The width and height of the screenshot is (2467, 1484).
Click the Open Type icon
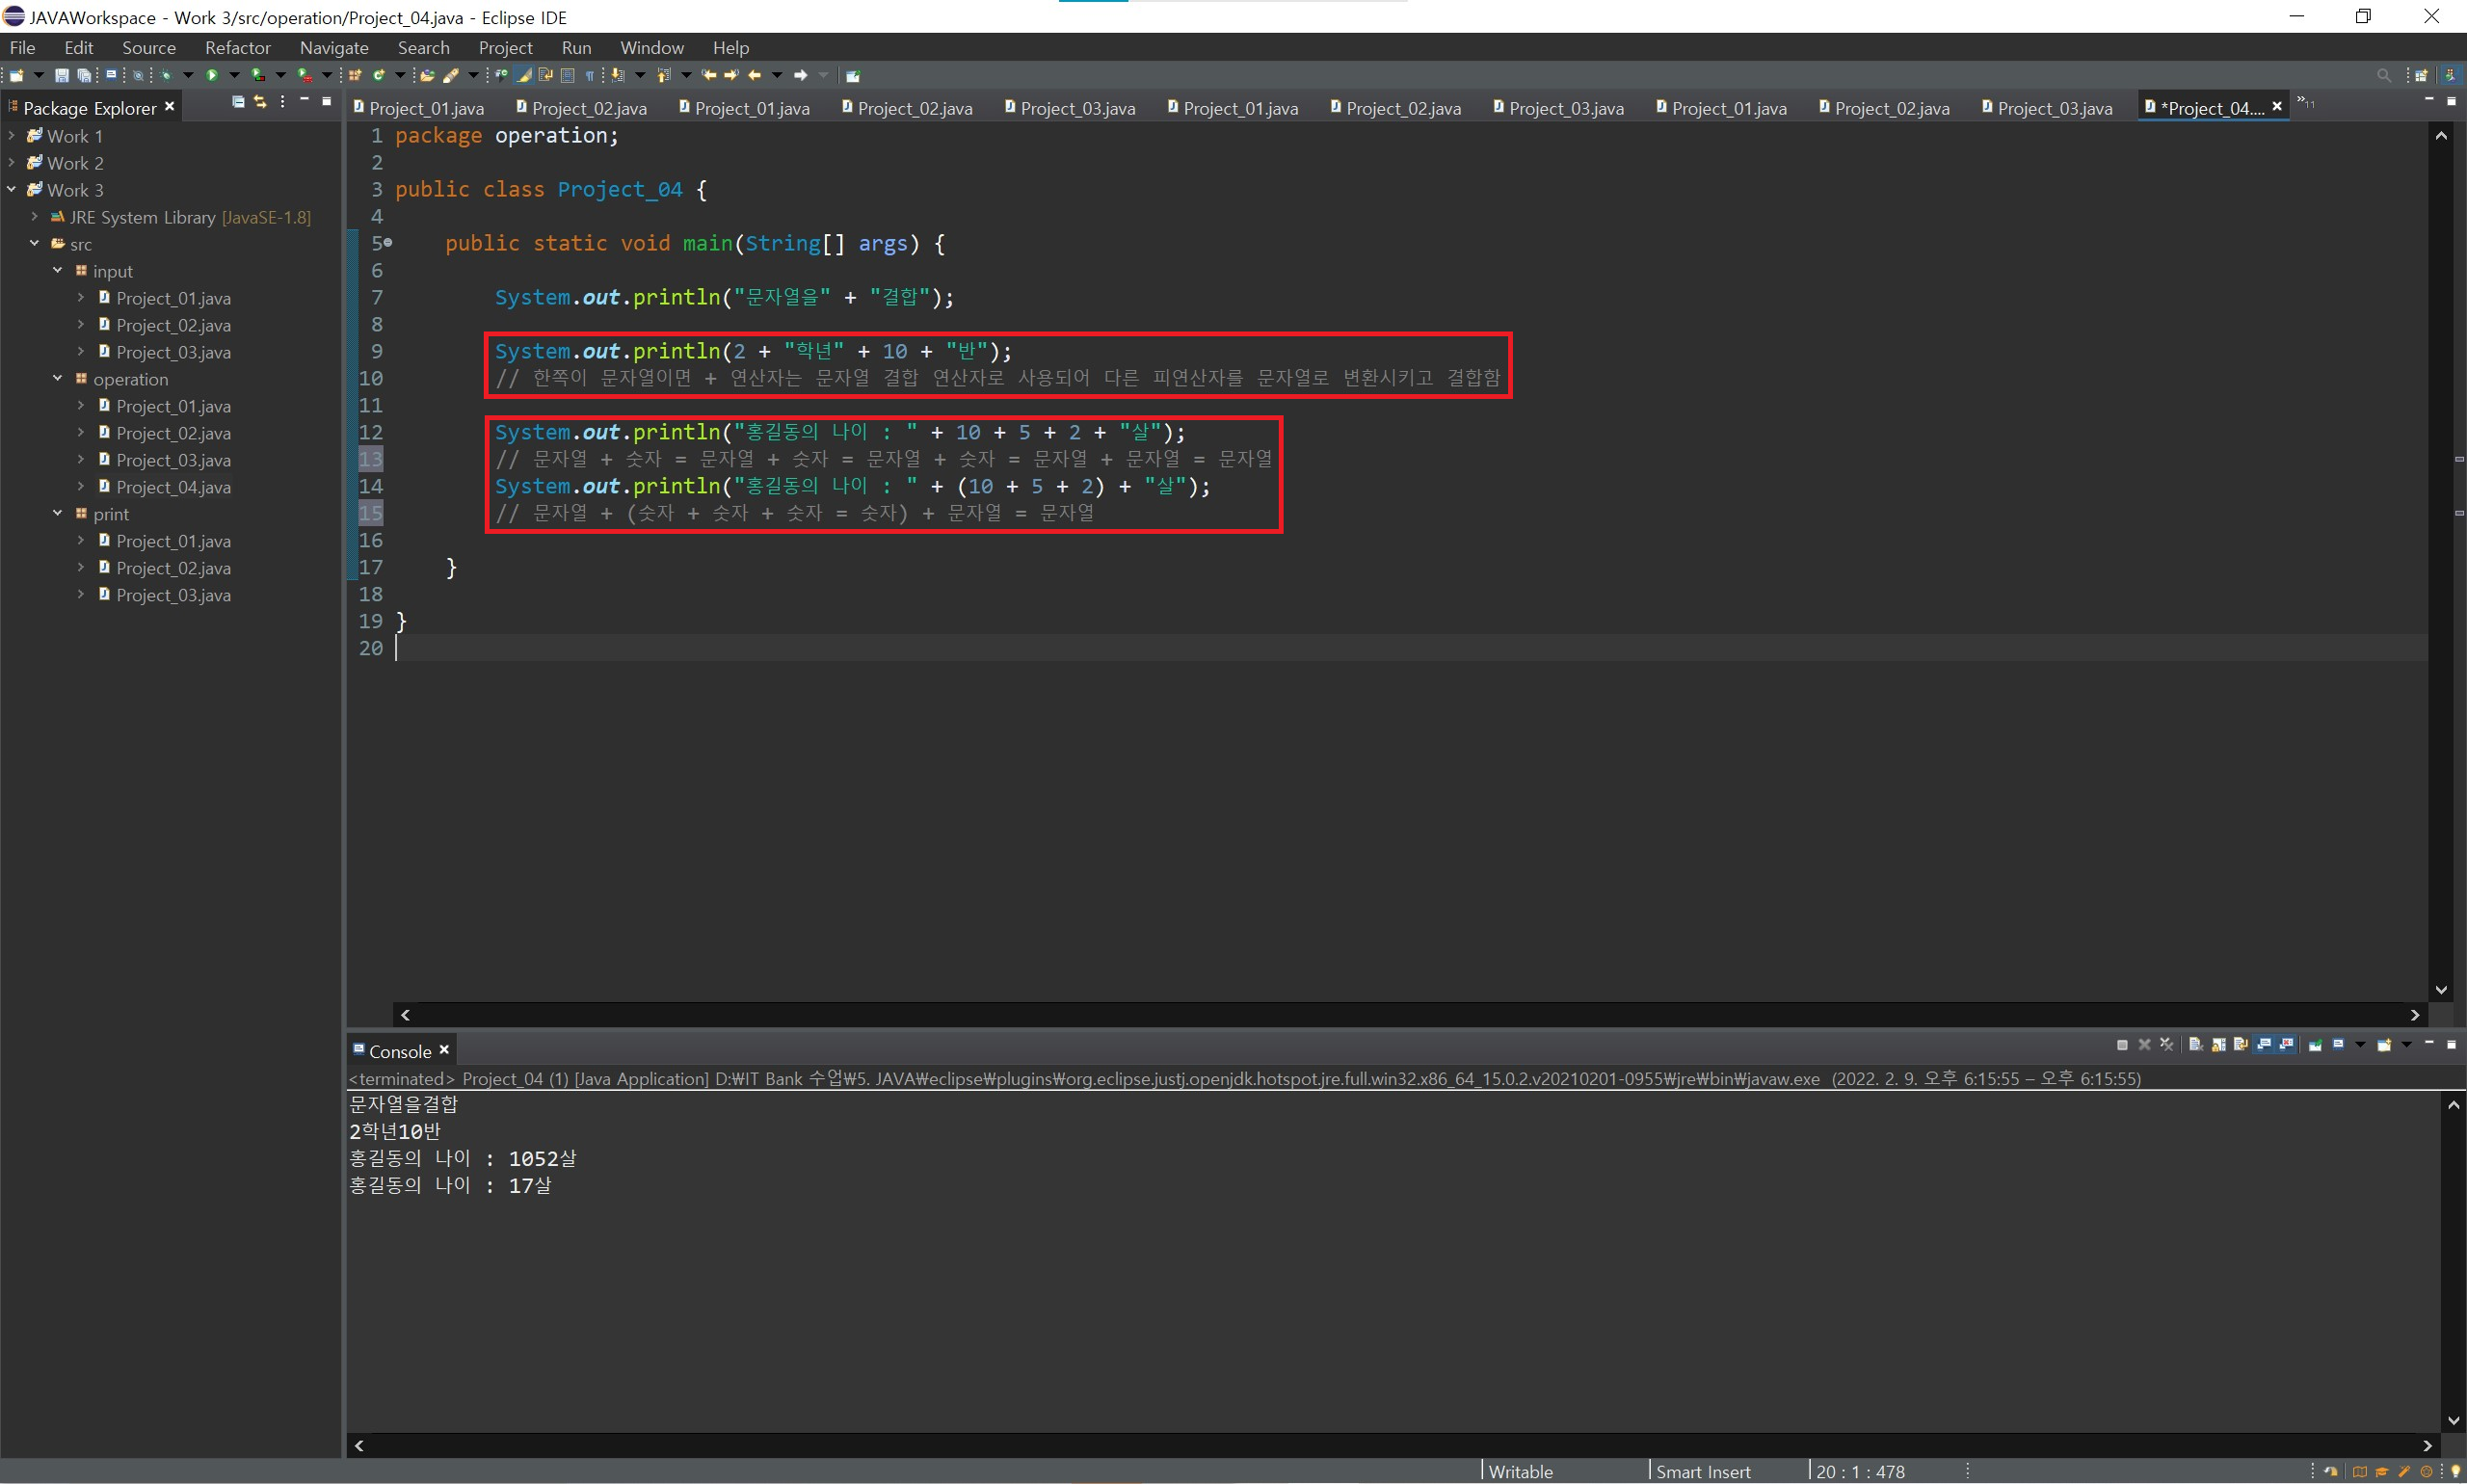[427, 75]
